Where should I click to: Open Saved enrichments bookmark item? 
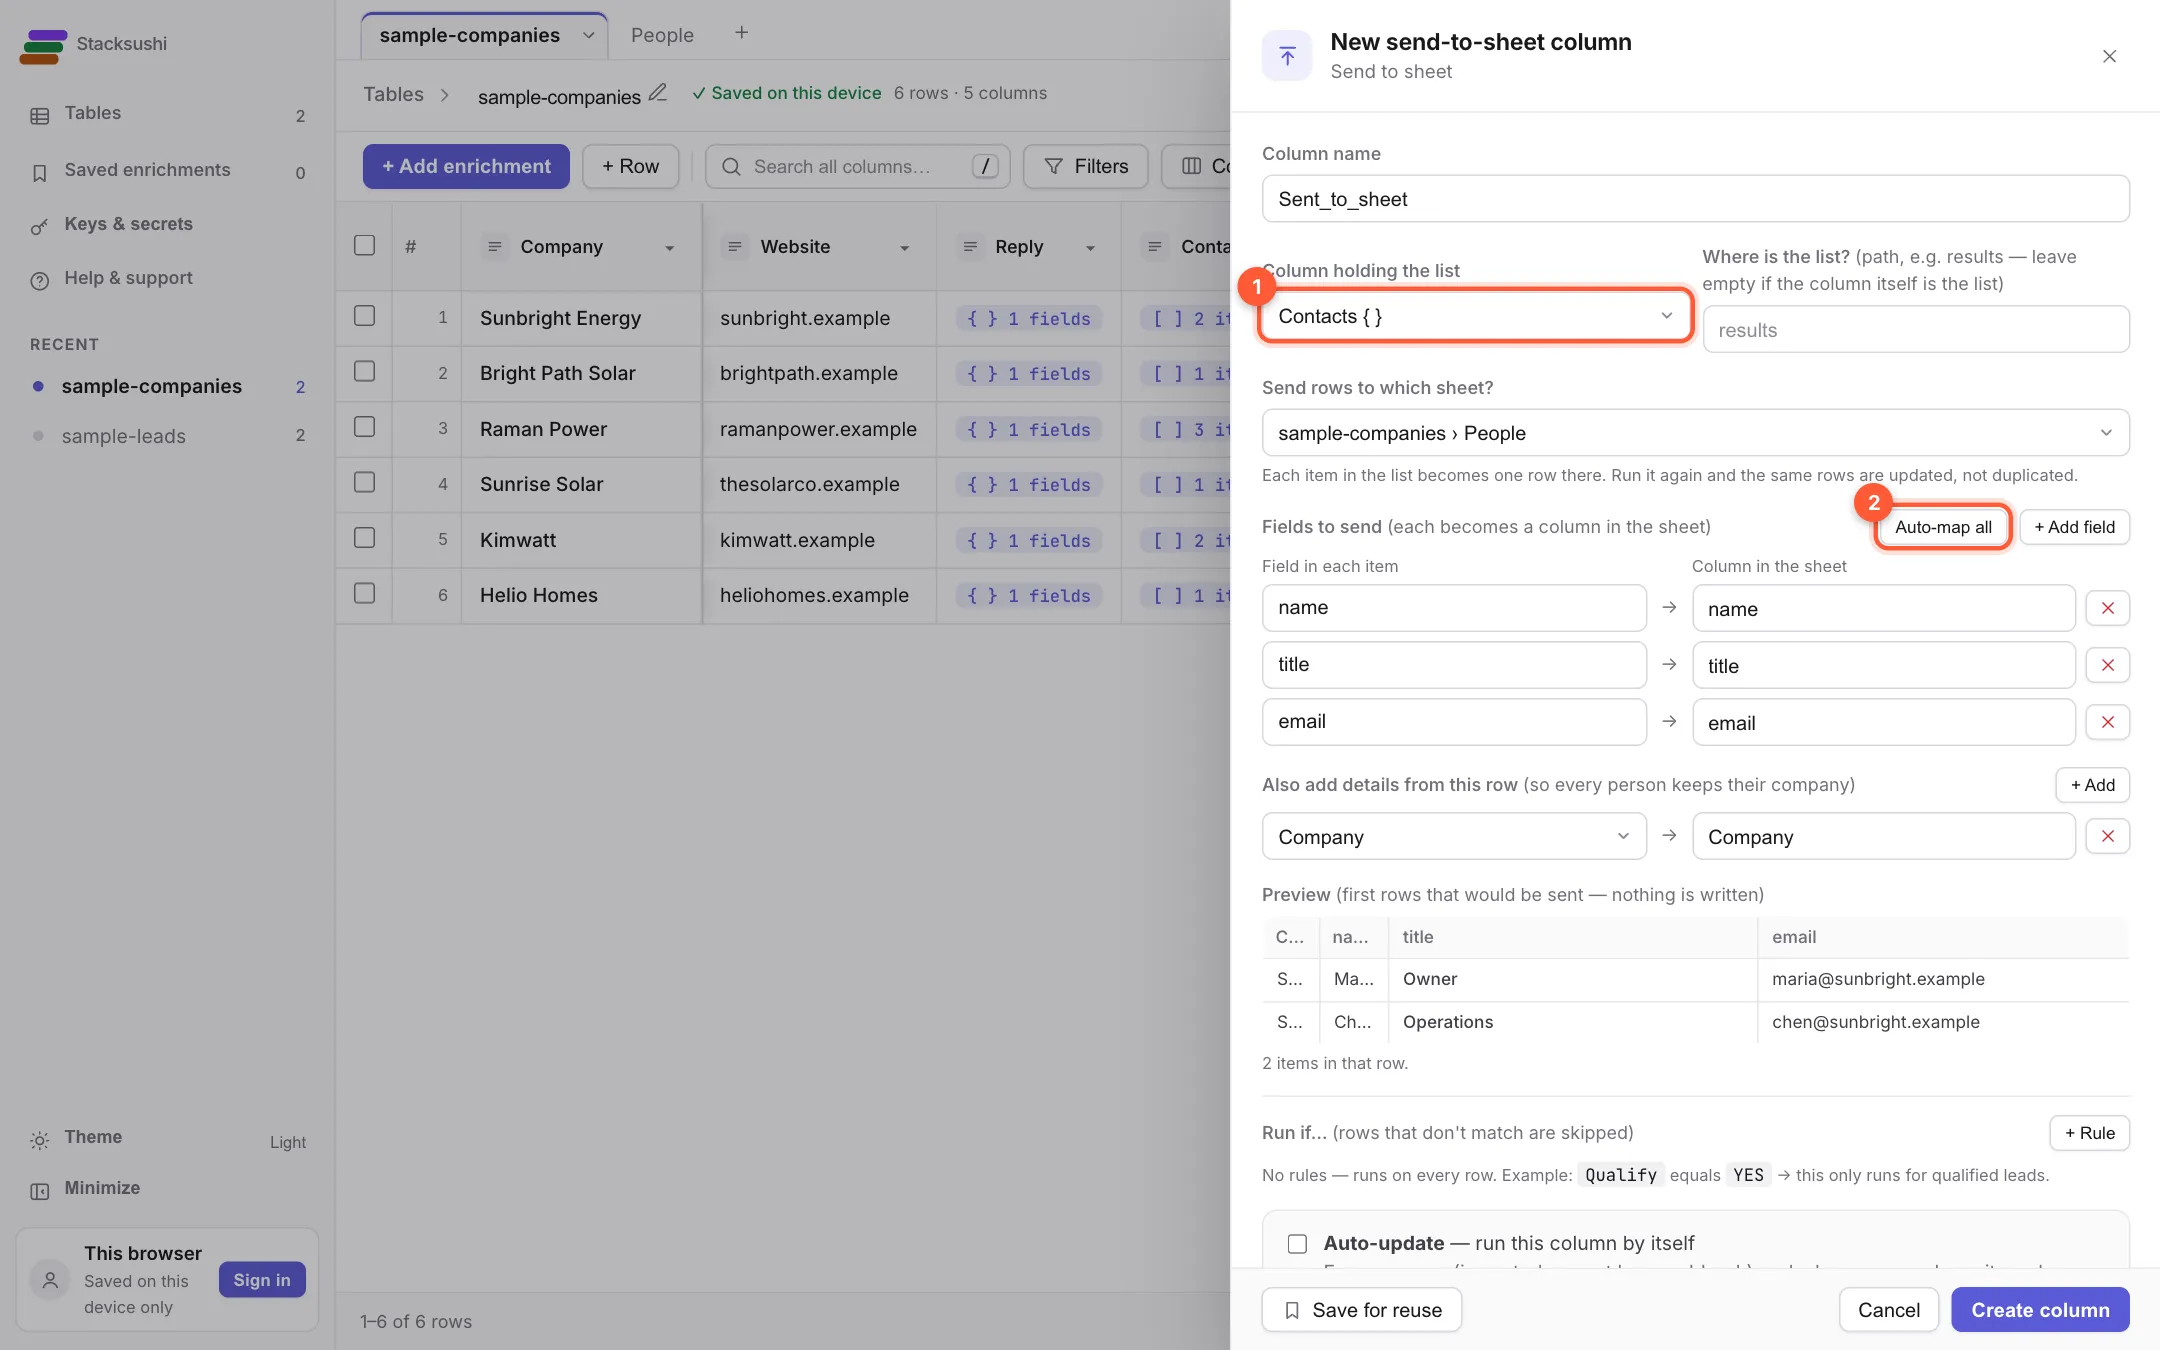tap(167, 171)
